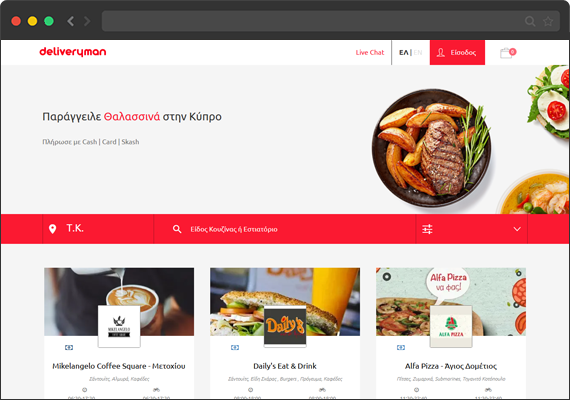Image resolution: width=570 pixels, height=400 pixels.
Task: Click the Είσοδος login button
Action: (x=457, y=52)
